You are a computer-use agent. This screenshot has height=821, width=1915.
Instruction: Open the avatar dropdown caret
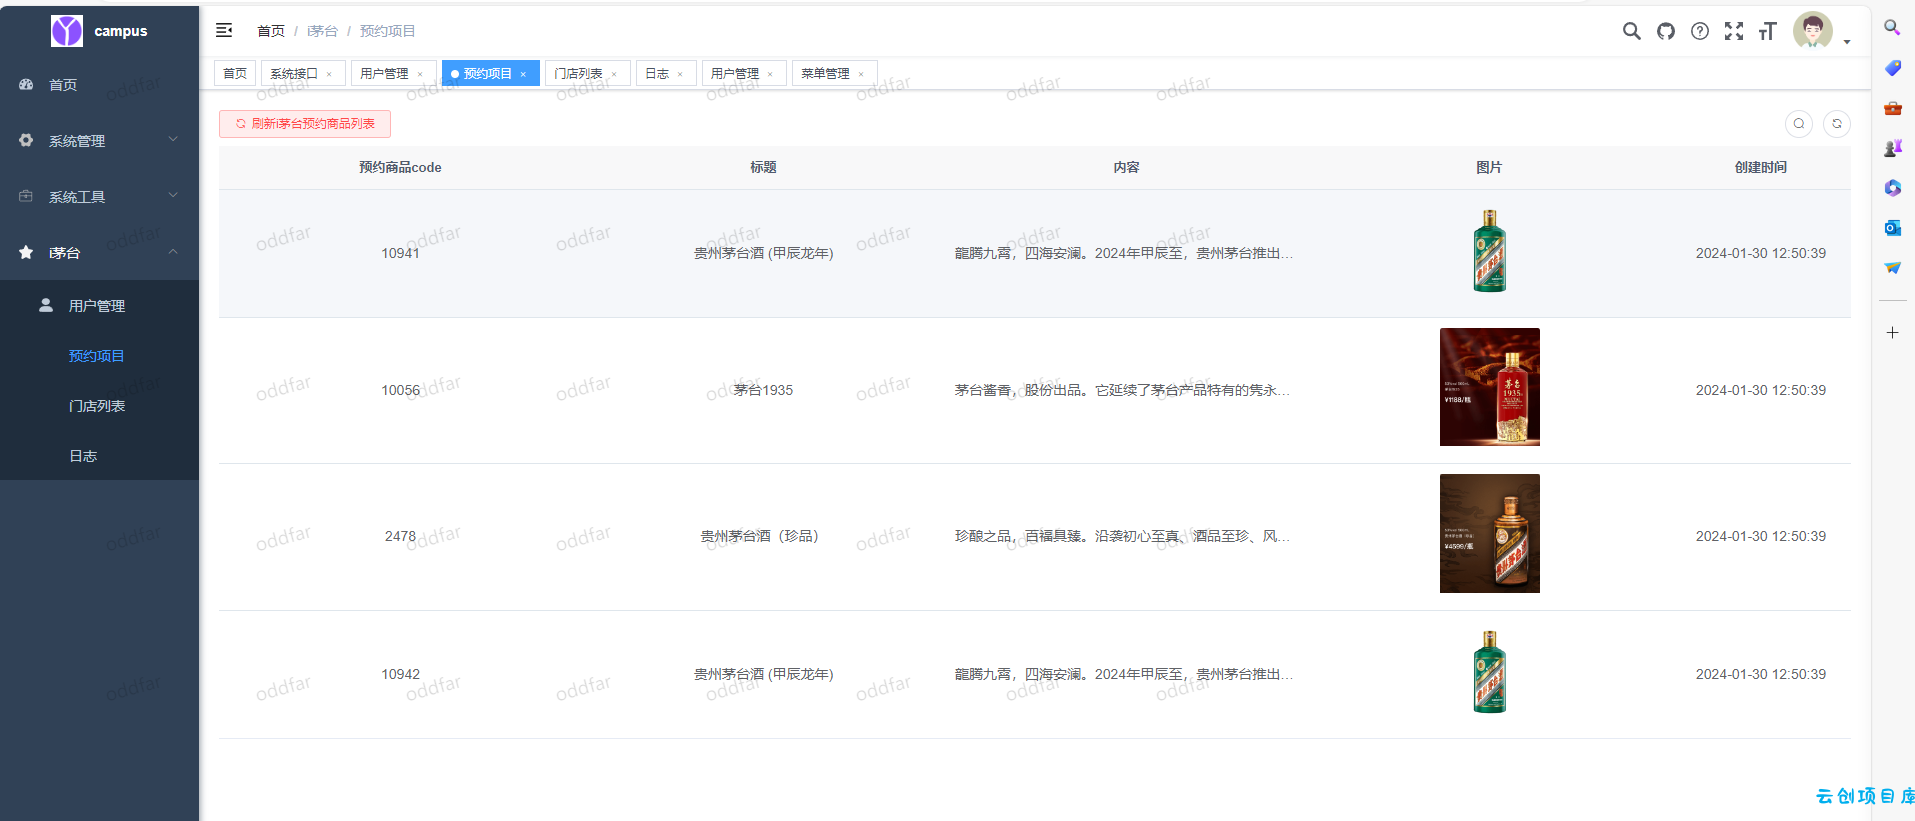[1847, 42]
